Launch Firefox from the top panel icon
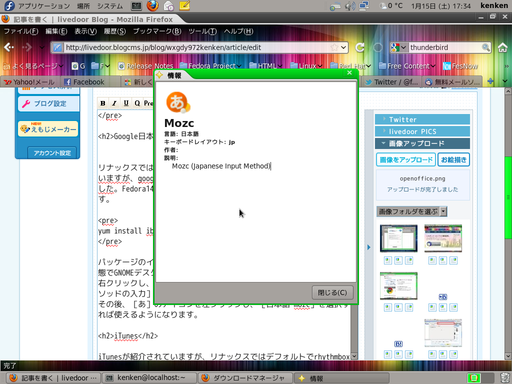 [x=153, y=6]
